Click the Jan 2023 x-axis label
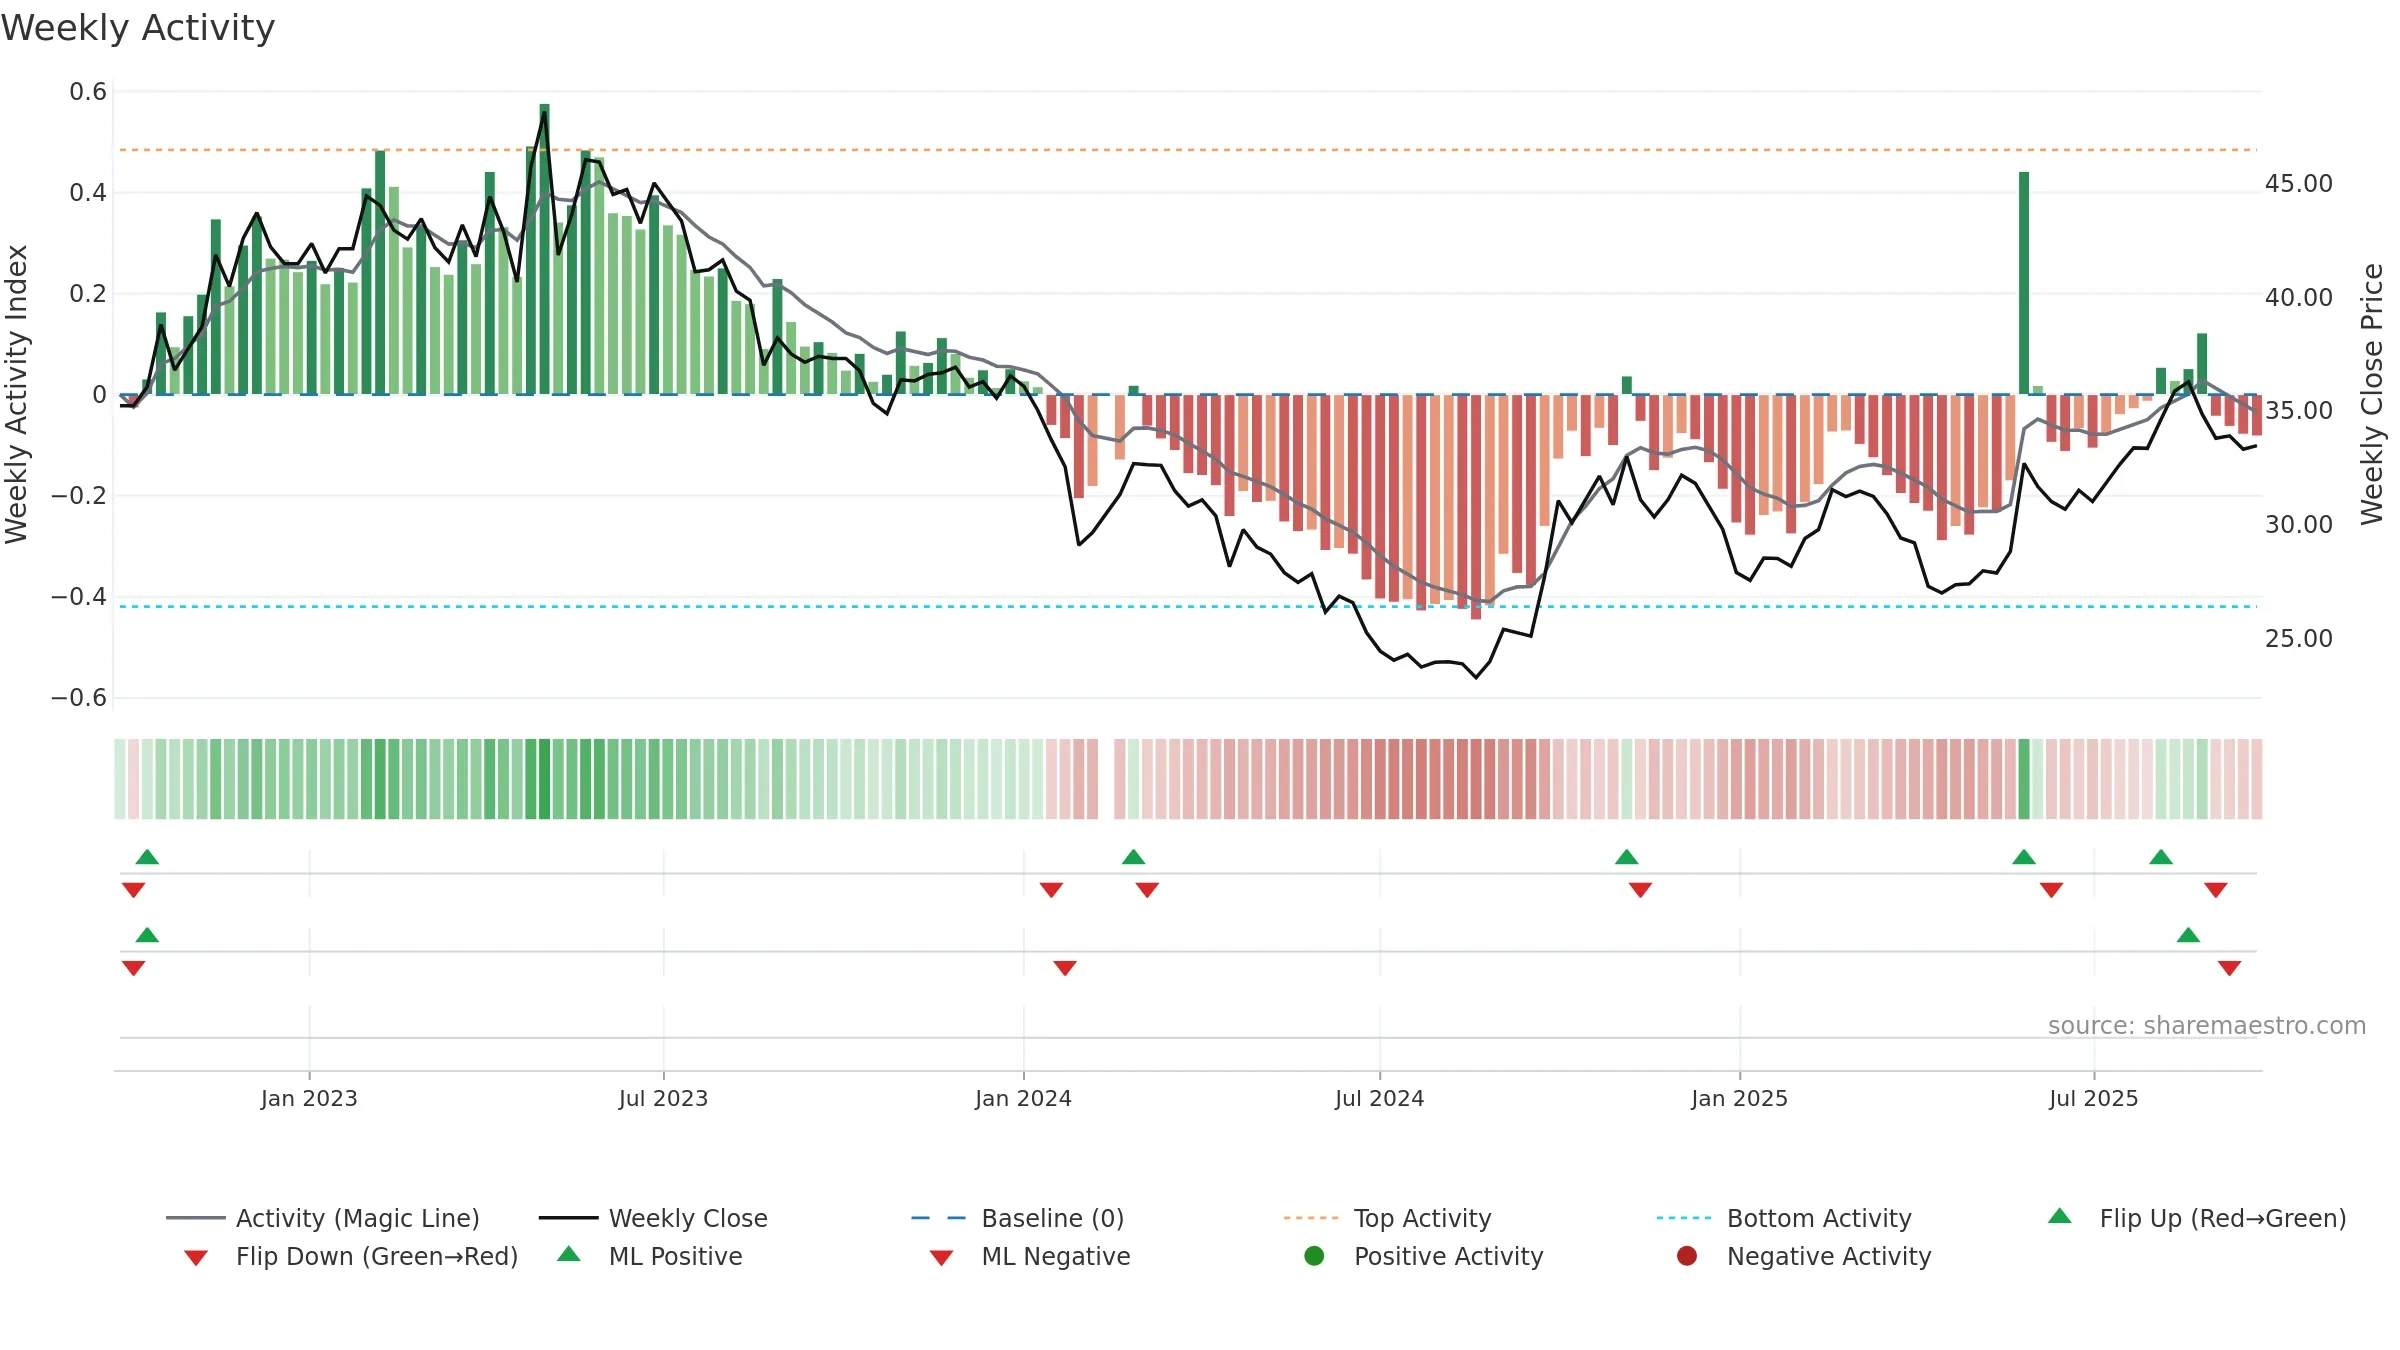 [309, 1098]
